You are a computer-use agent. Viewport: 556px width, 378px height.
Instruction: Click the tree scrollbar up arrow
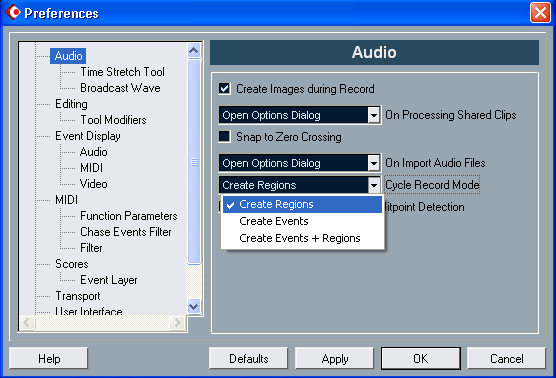click(x=194, y=51)
